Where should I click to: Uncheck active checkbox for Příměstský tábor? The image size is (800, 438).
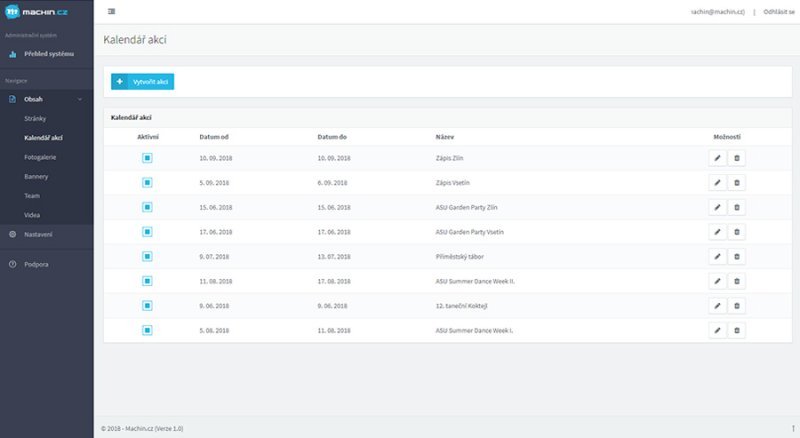(x=147, y=257)
